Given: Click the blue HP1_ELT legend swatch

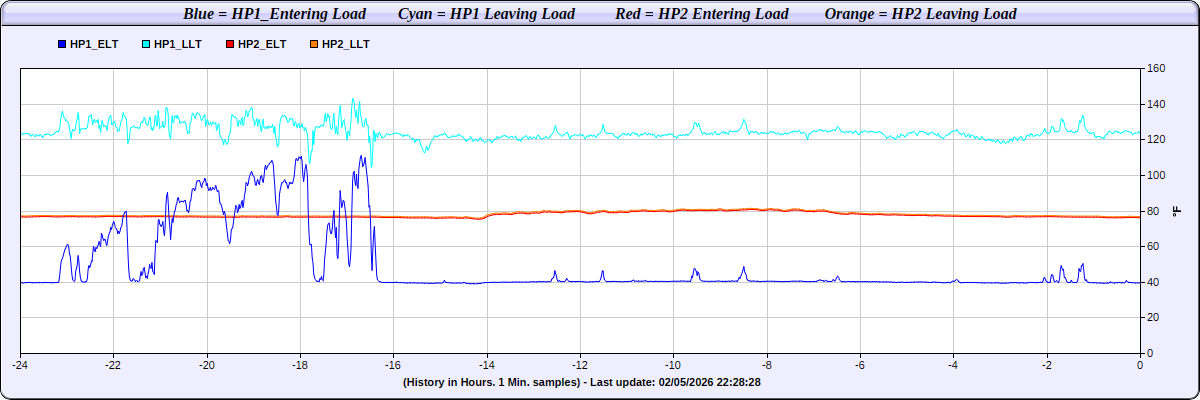Looking at the screenshot, I should 63,45.
